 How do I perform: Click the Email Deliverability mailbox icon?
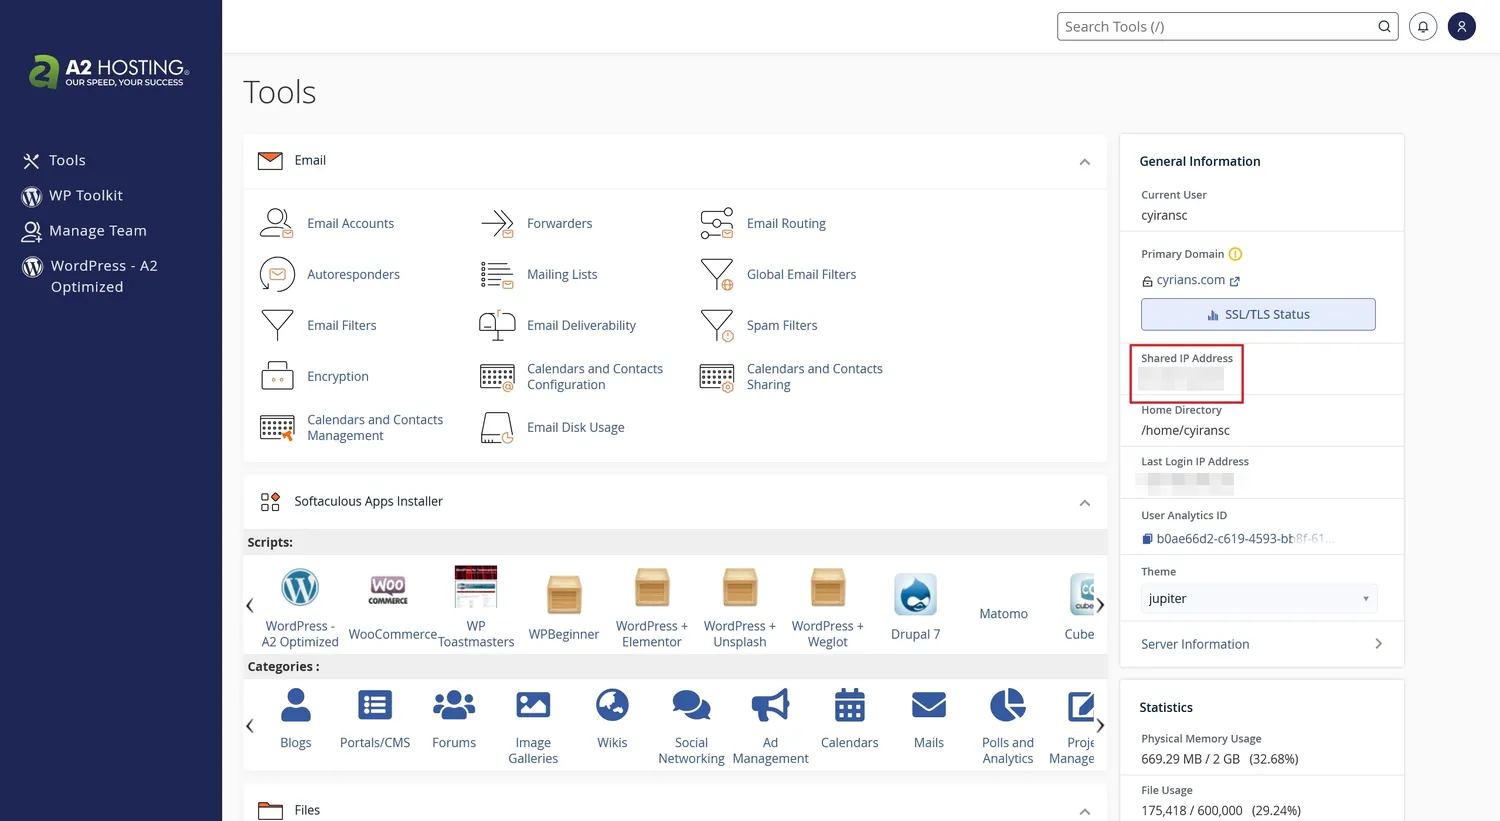pos(497,325)
